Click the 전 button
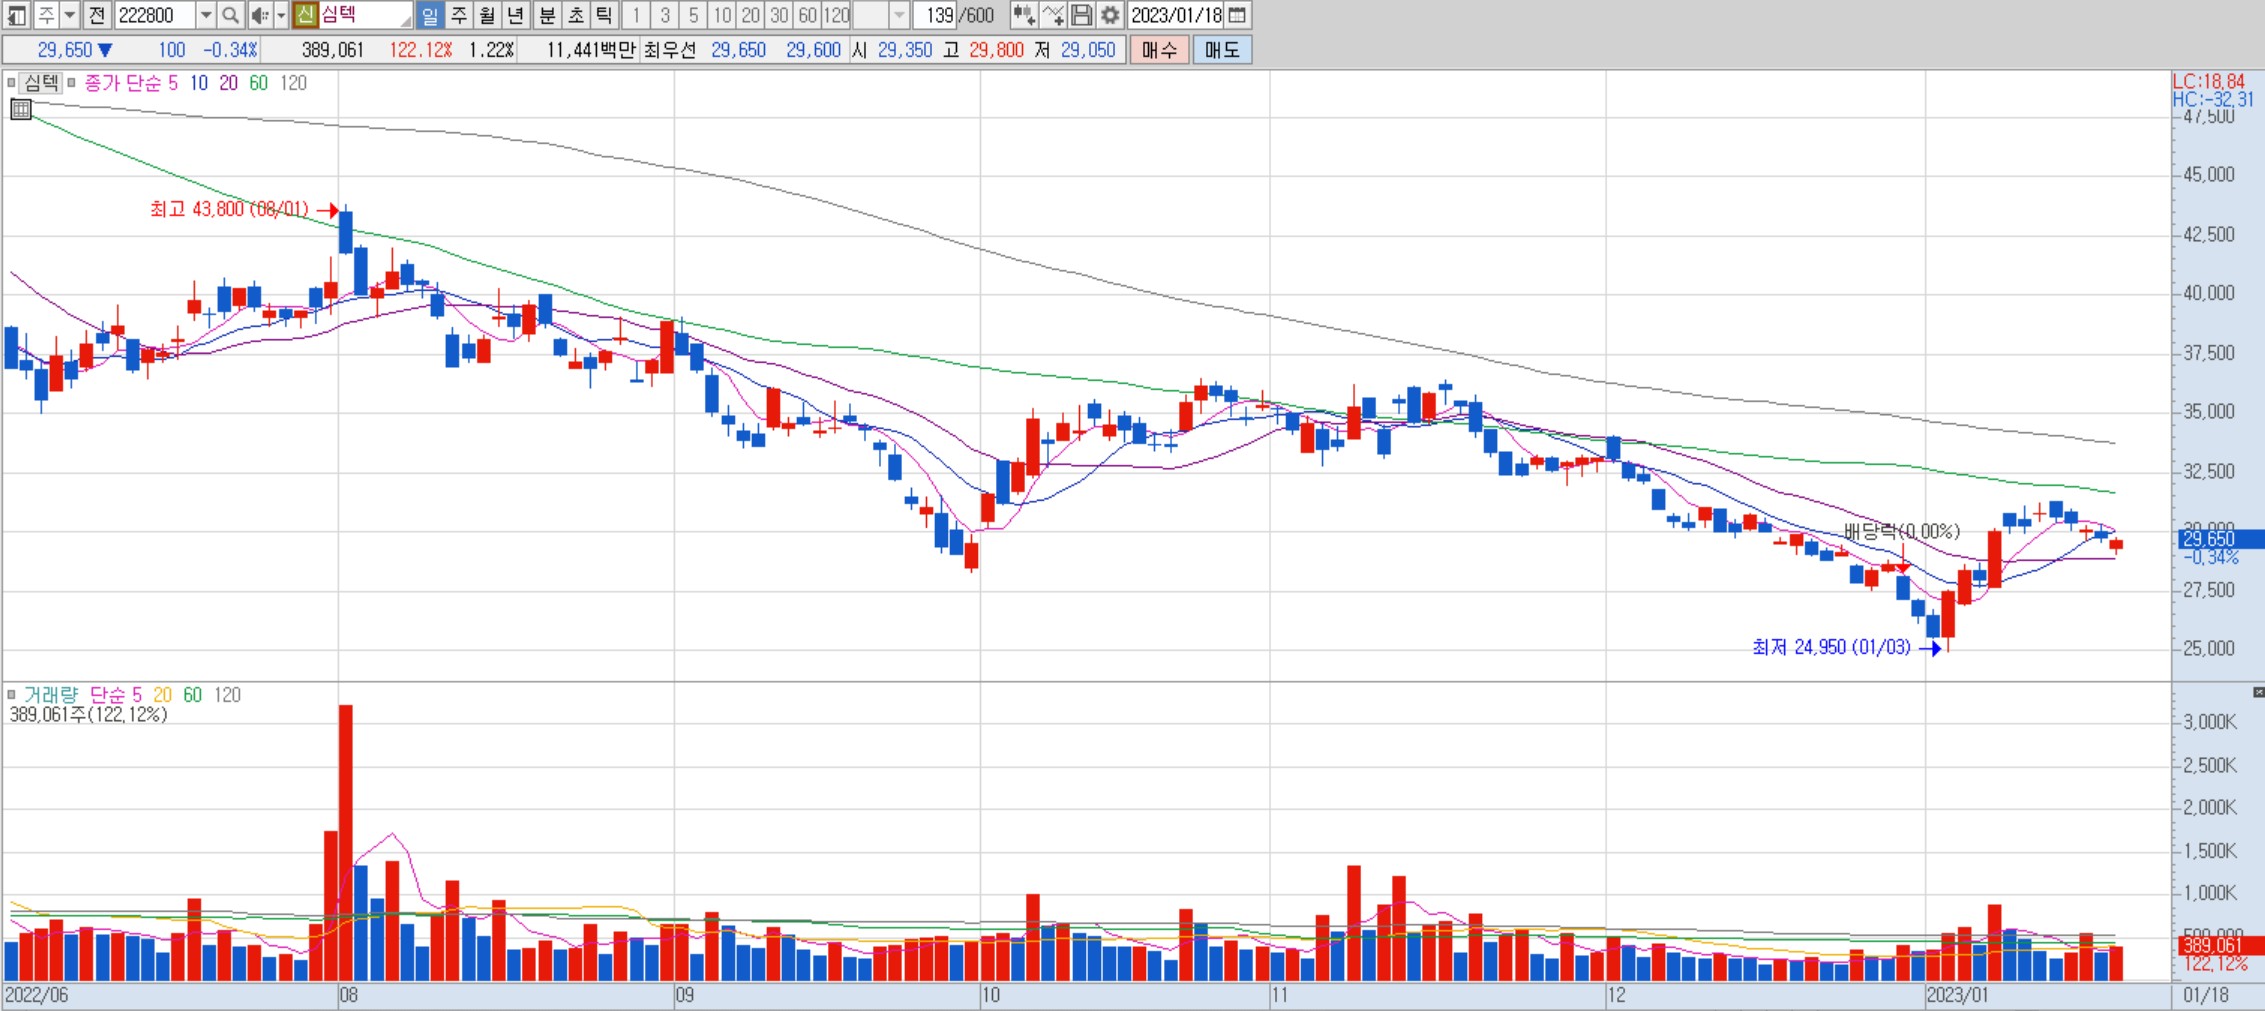 tap(97, 15)
